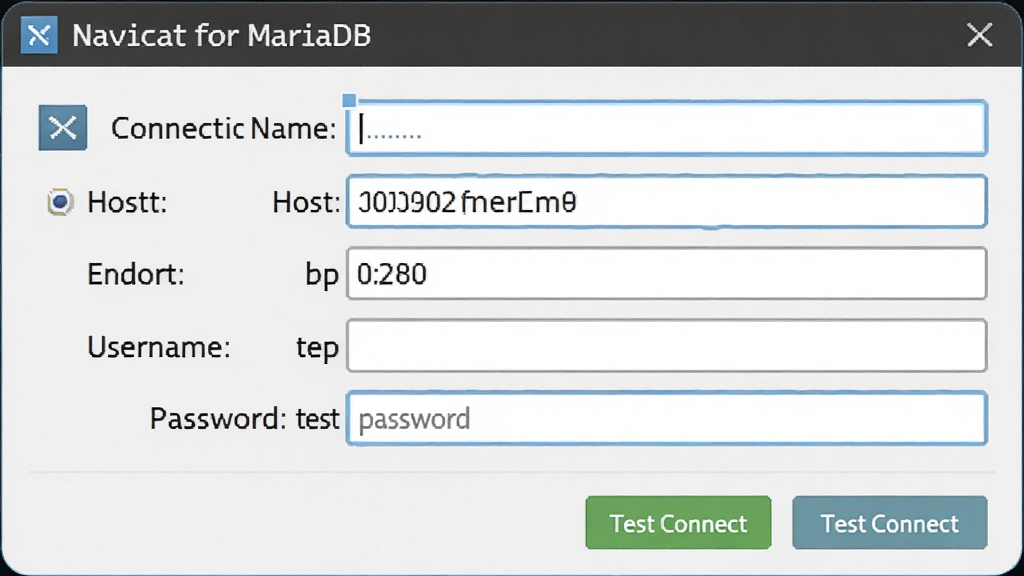Click the green Test Connect button
Screen dimensions: 1024x576
pyautogui.click(x=678, y=522)
